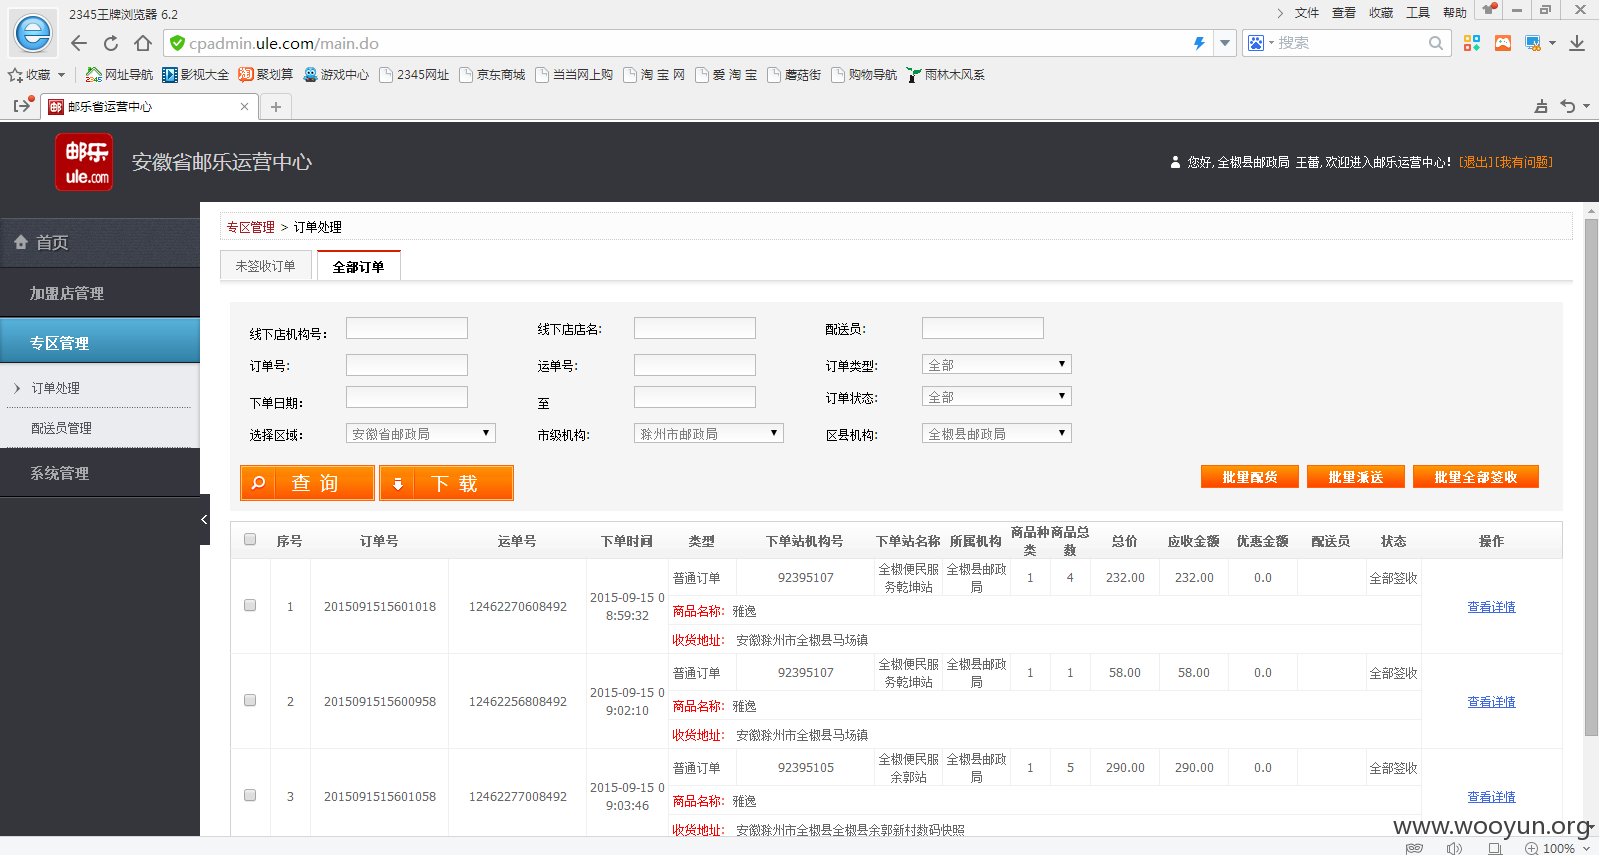Click the 批量配货 button
Viewport: 1599px width, 855px height.
(1250, 477)
